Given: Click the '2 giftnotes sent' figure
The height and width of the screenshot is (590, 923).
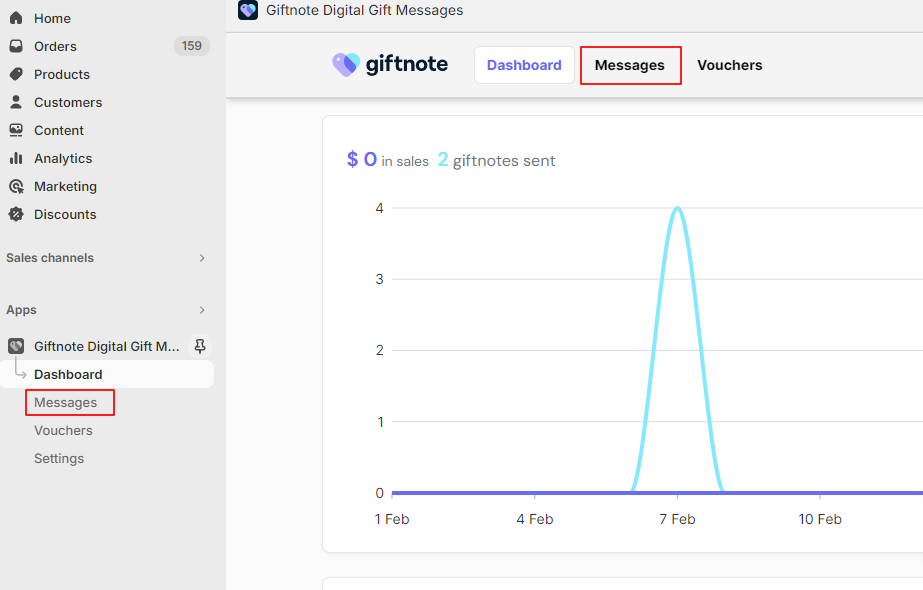Looking at the screenshot, I should pyautogui.click(x=496, y=160).
